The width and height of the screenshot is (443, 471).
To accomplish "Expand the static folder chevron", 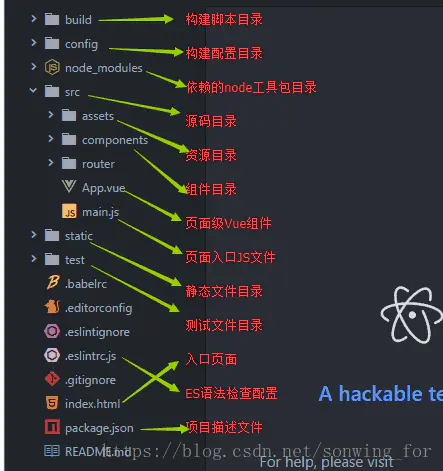I will pyautogui.click(x=34, y=235).
